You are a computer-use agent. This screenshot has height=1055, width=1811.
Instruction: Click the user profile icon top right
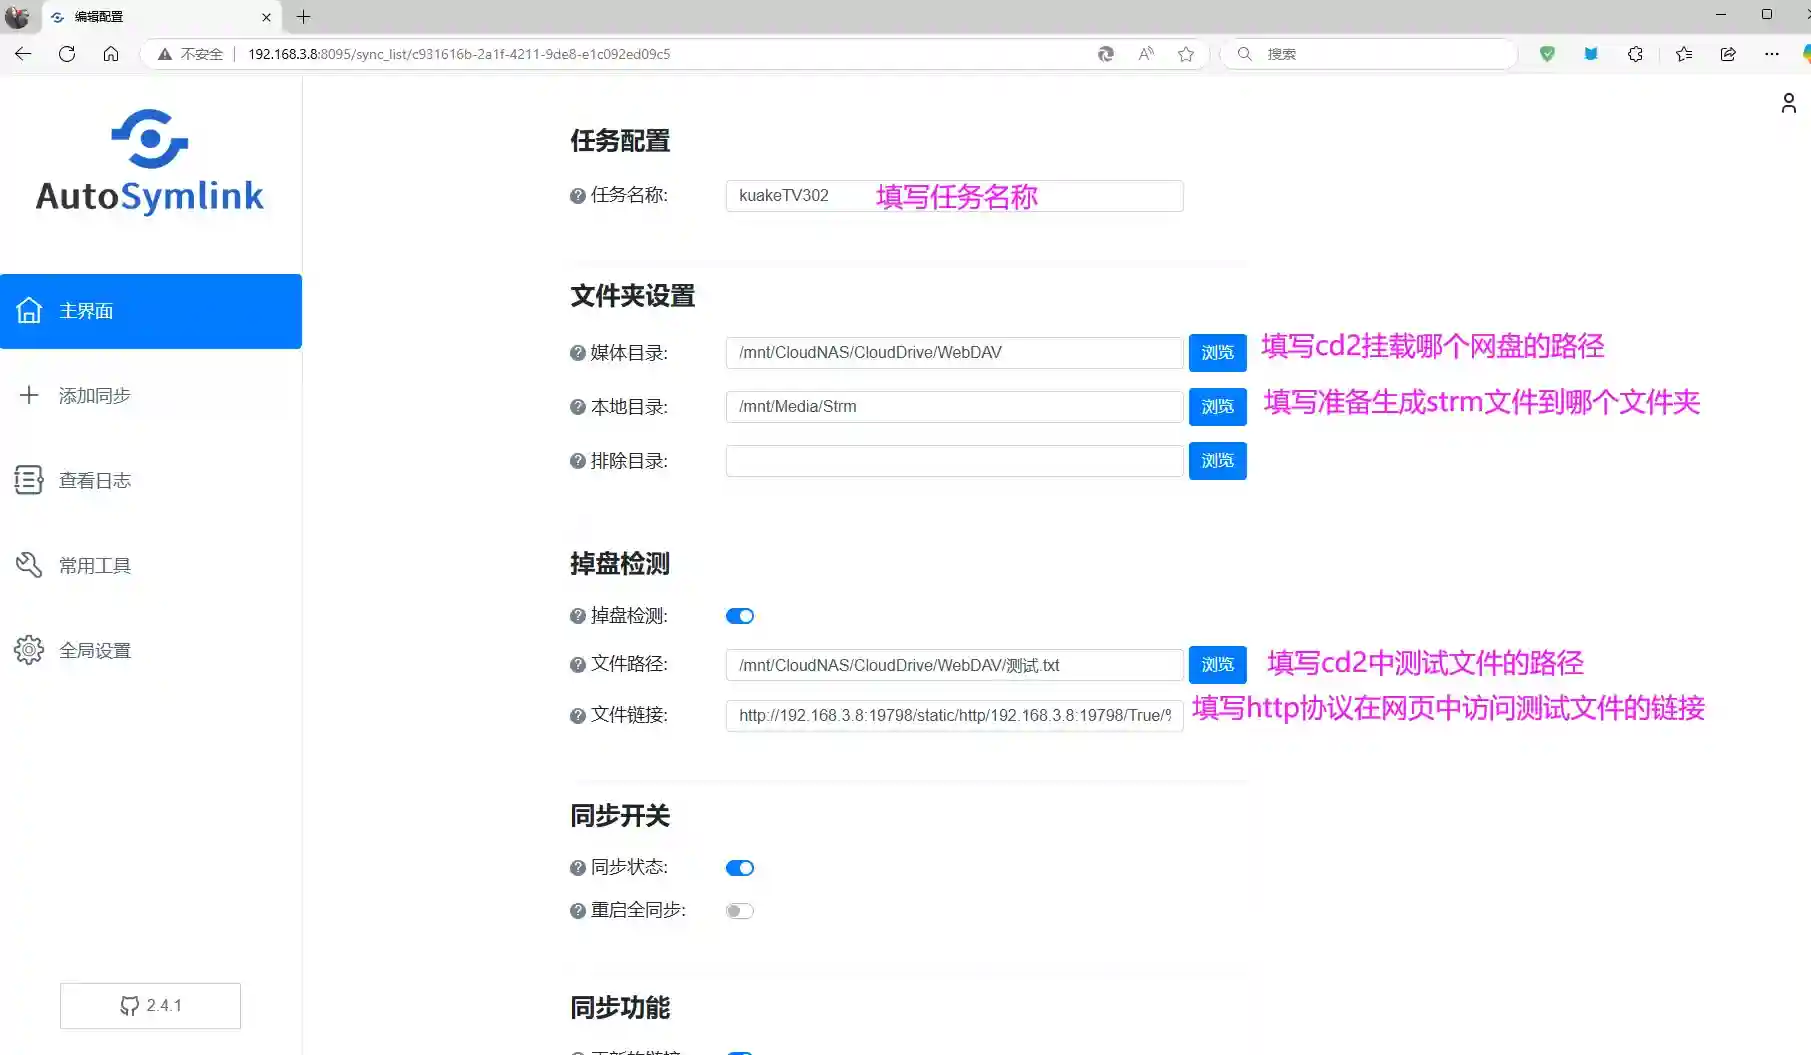(x=1789, y=102)
